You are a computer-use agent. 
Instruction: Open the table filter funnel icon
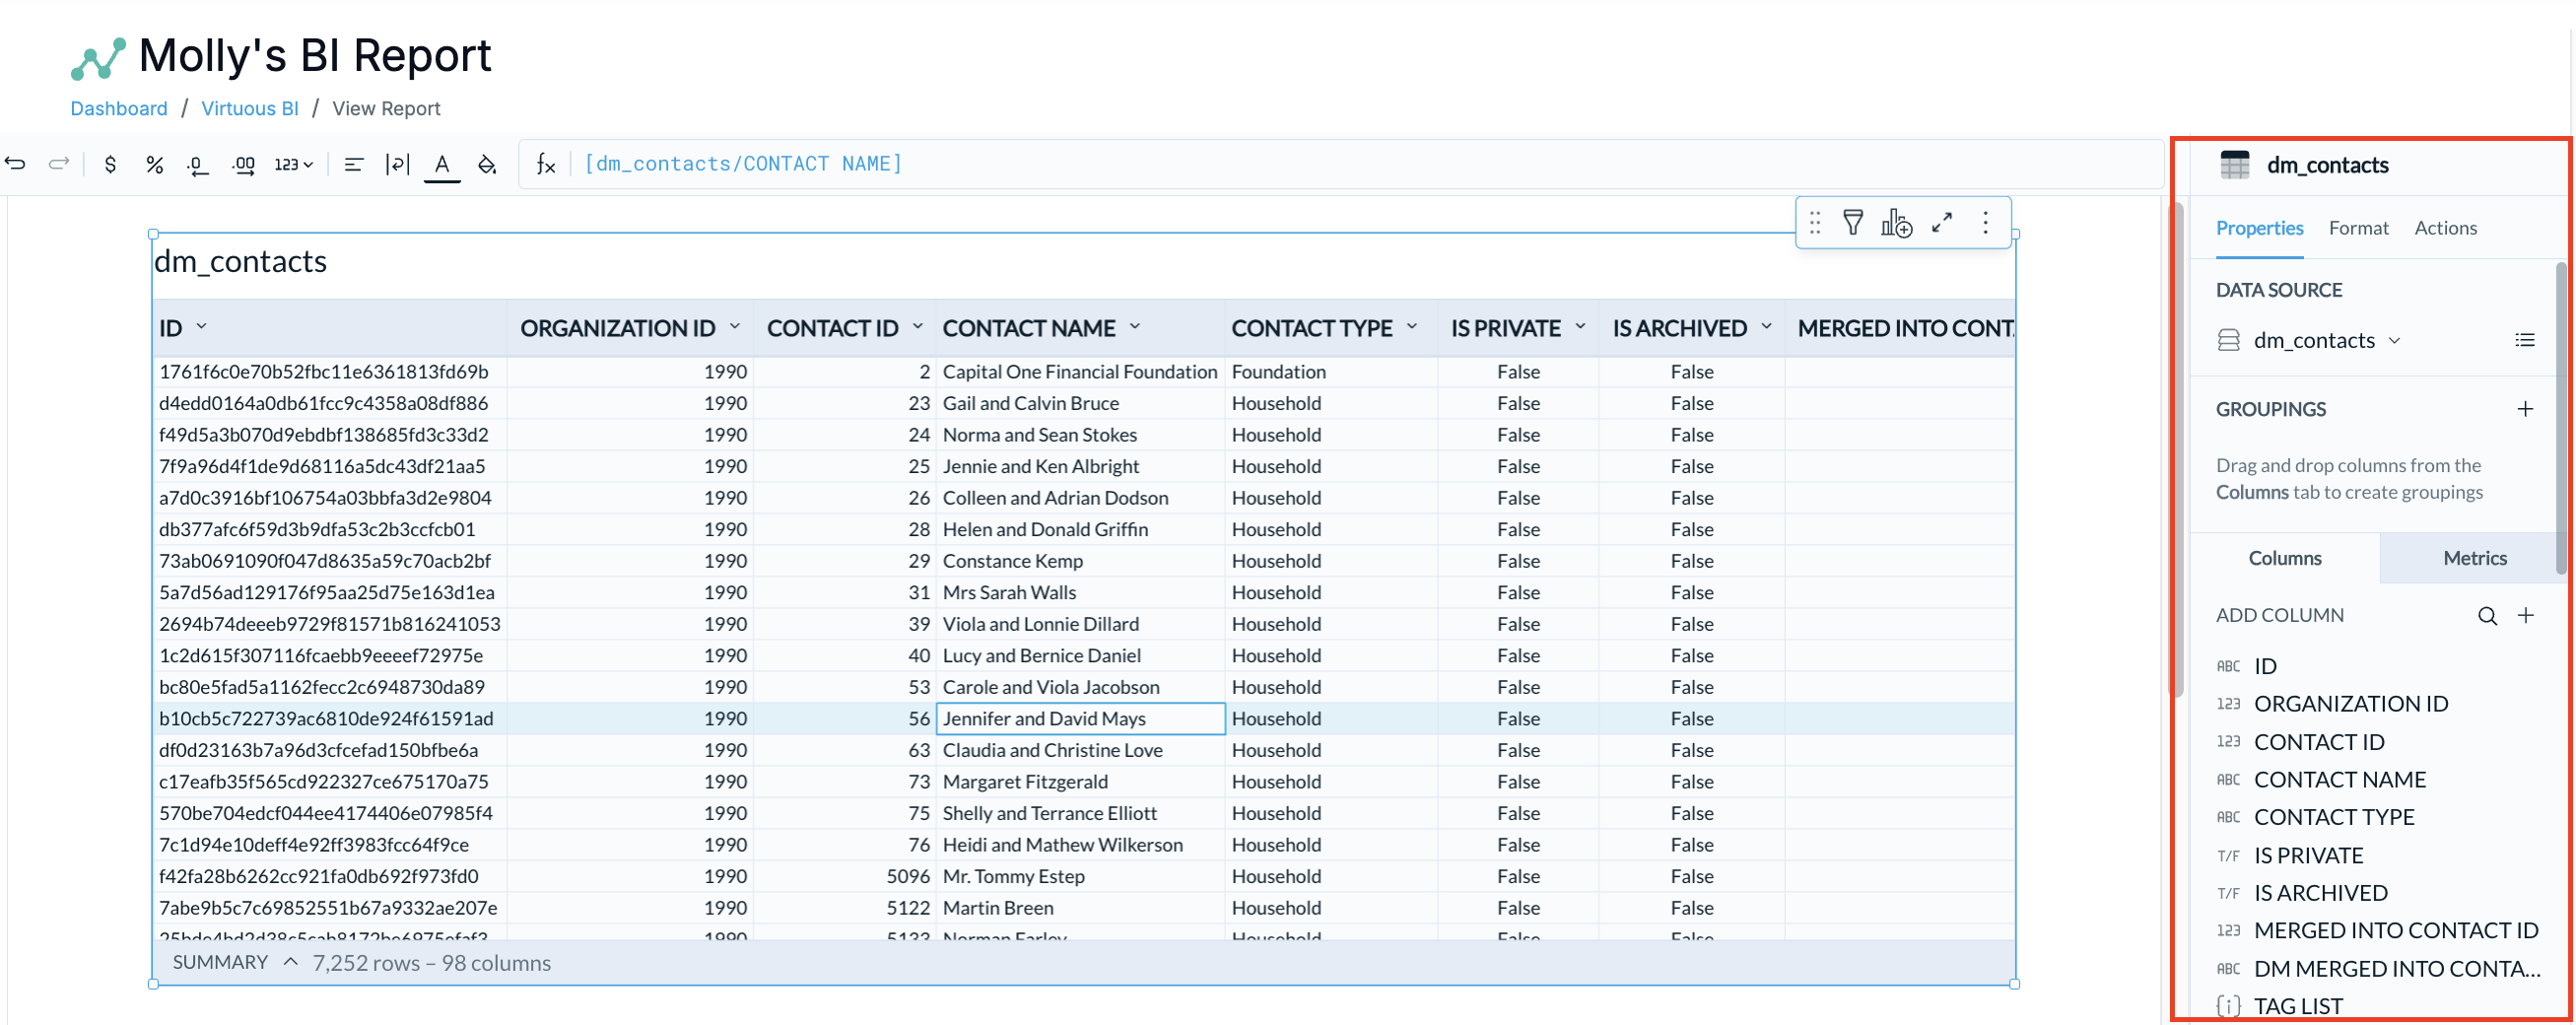(x=1853, y=222)
